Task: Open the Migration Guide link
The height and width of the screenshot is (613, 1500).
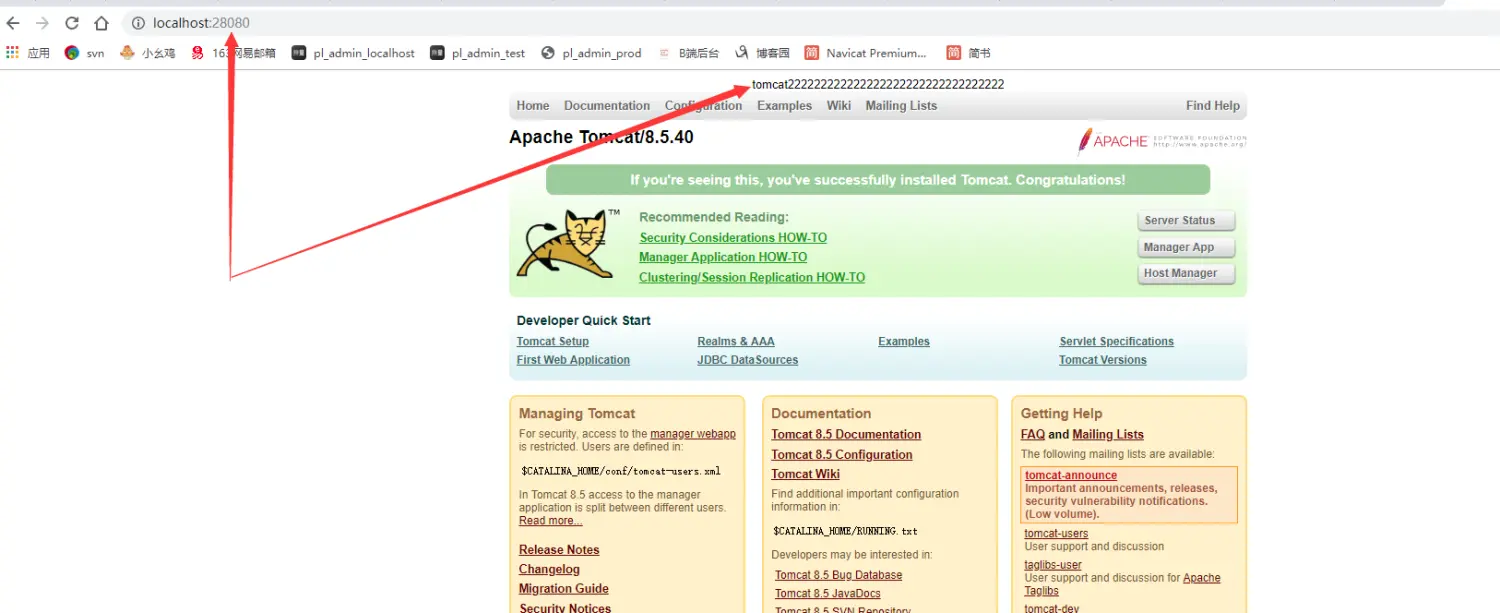Action: point(564,589)
